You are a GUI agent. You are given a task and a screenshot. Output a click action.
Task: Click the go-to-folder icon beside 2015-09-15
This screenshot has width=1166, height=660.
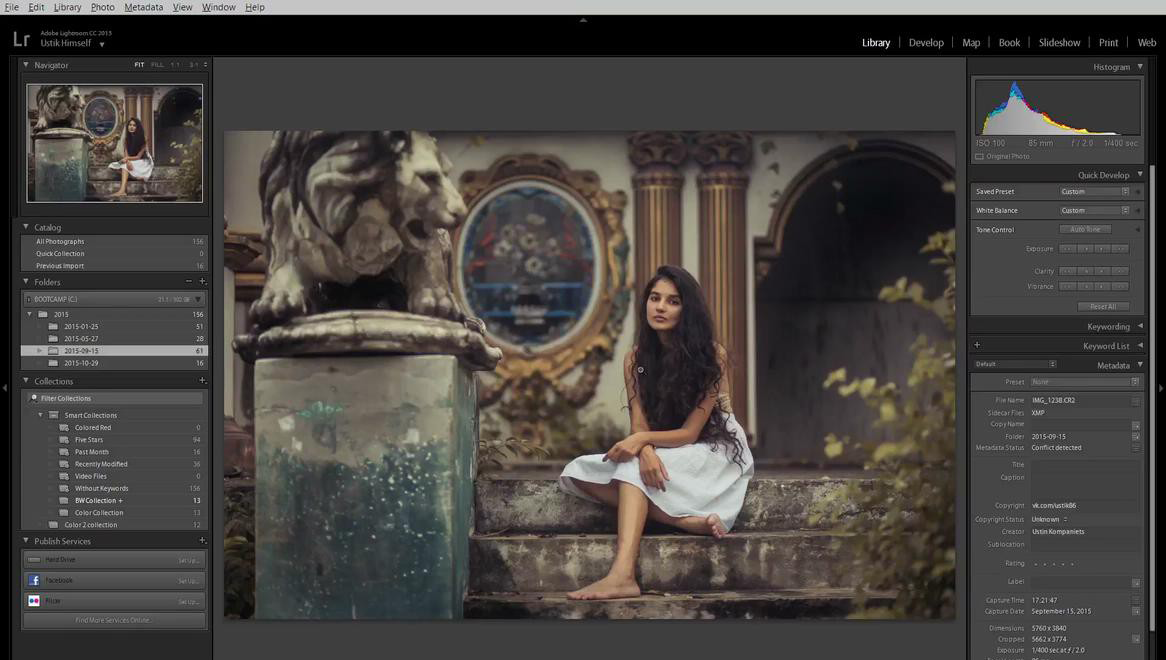tap(1136, 437)
